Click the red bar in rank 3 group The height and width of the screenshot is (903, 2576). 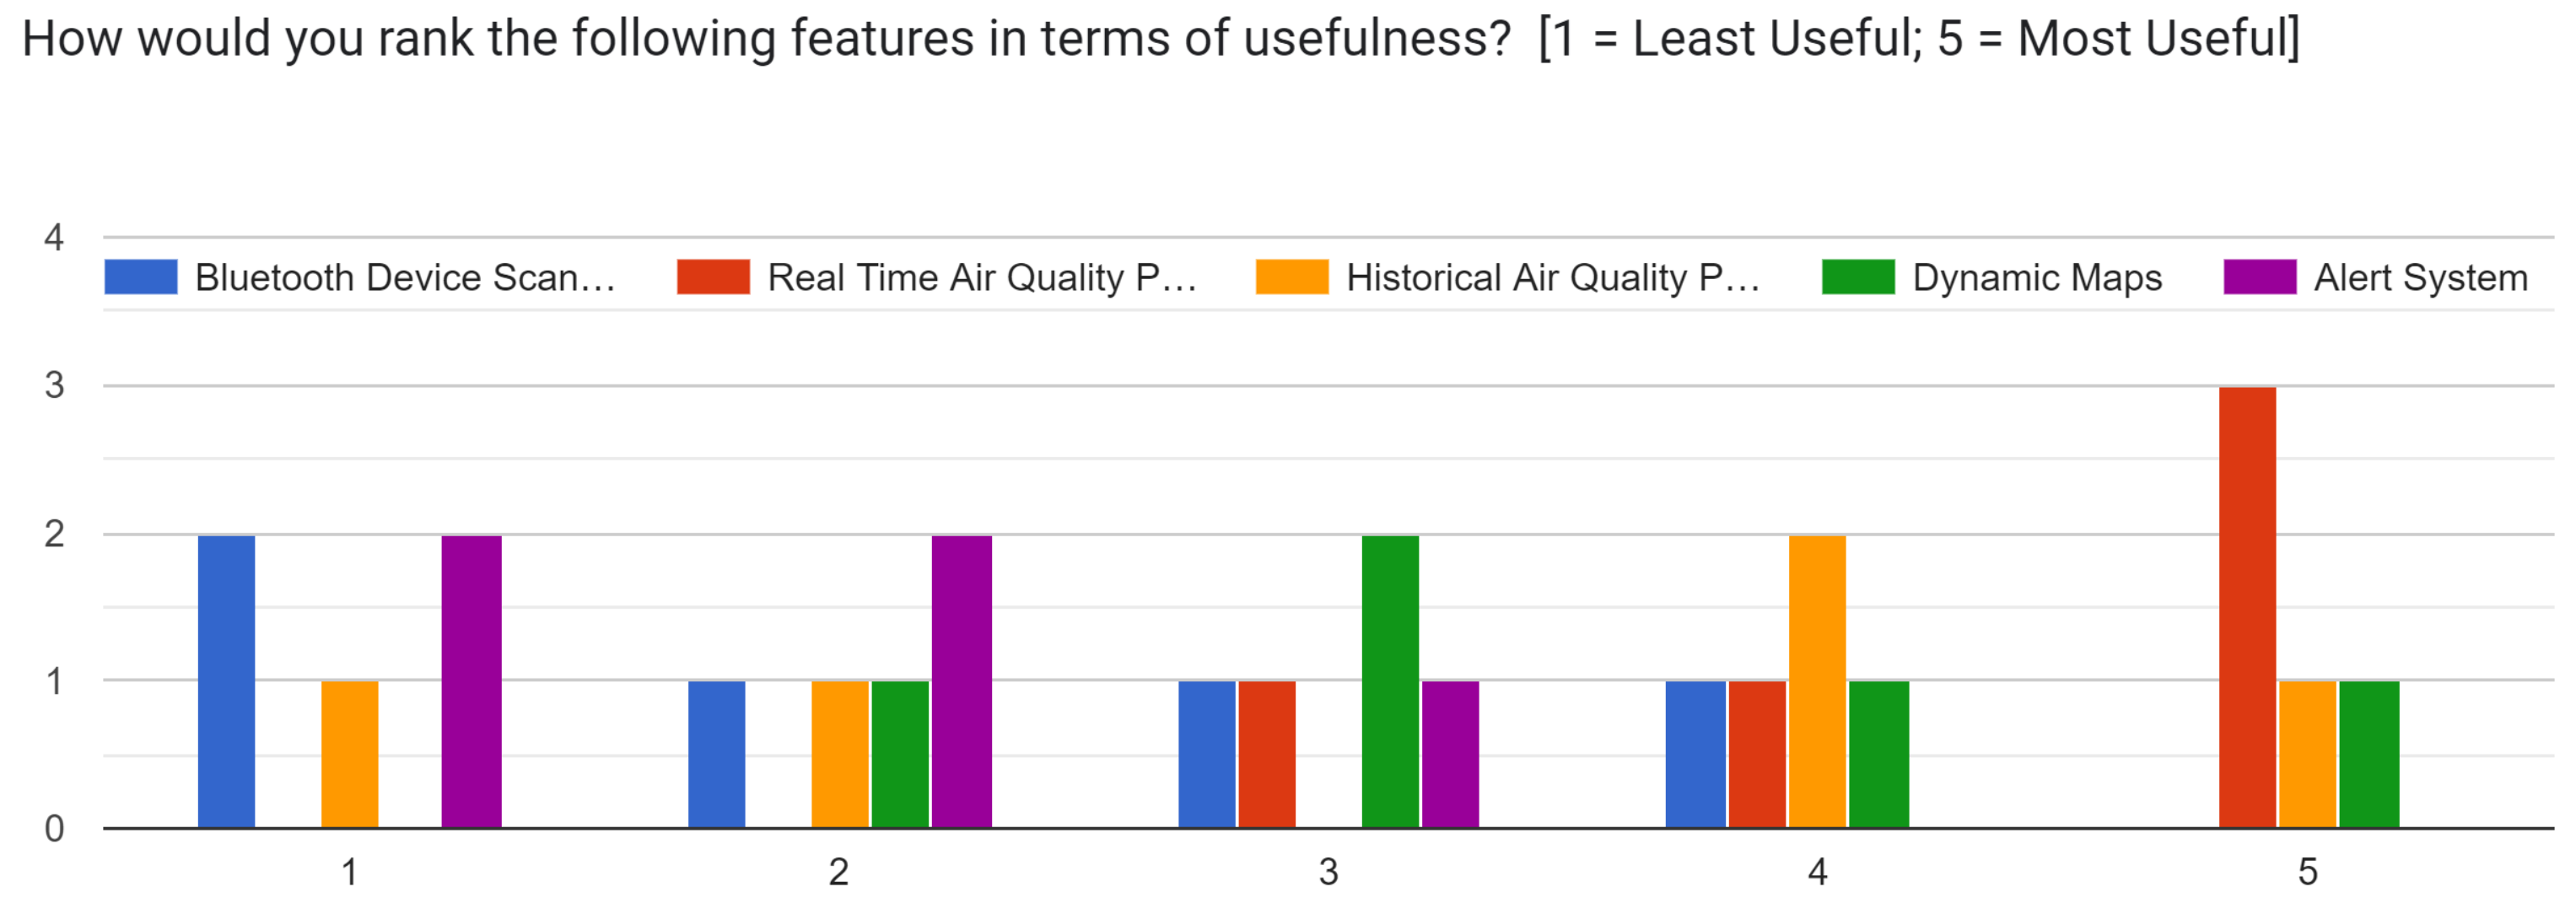coord(1267,754)
